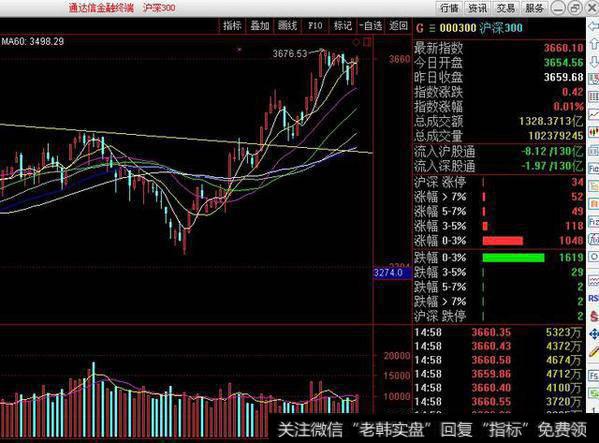Click the wavy-line sidebar icon
This screenshot has height=443, width=599.
[x=594, y=281]
